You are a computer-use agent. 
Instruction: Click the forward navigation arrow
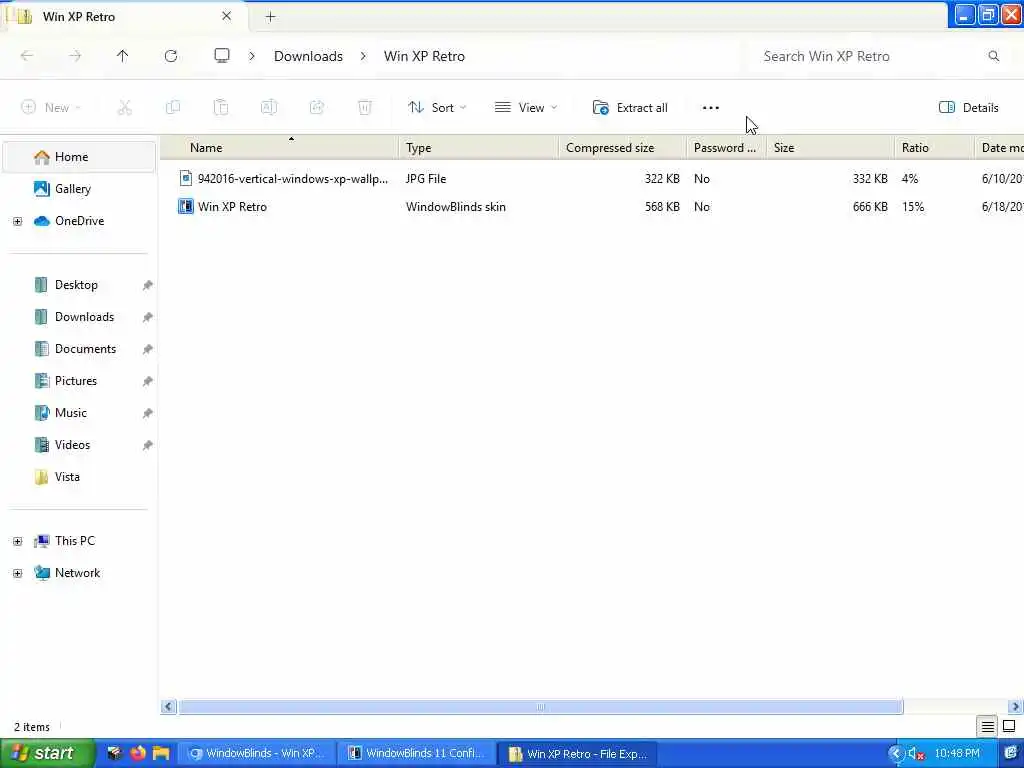coord(75,56)
